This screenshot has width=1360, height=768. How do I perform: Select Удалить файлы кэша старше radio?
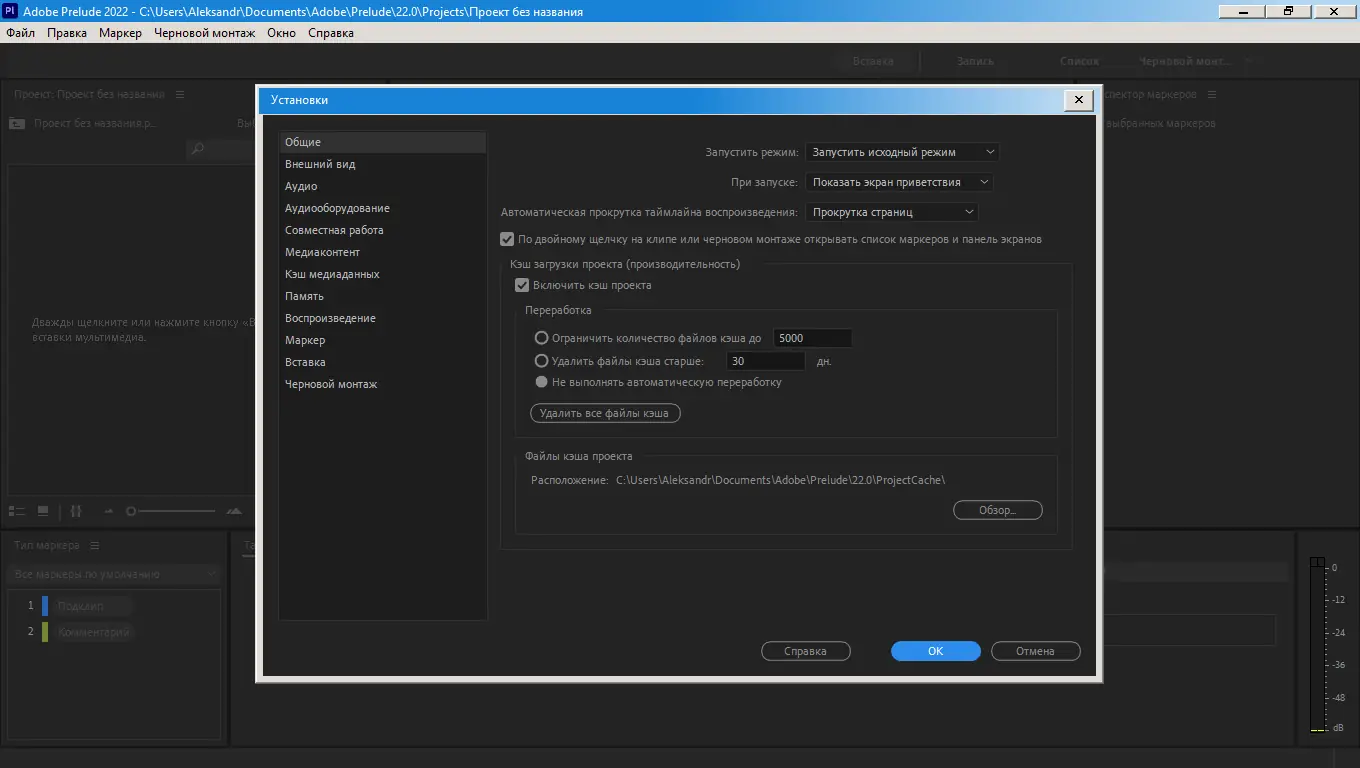pos(542,361)
